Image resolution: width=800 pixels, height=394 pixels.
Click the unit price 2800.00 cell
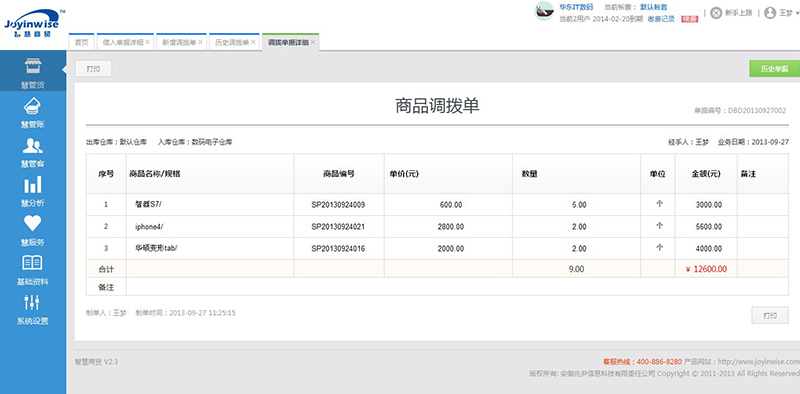448,227
